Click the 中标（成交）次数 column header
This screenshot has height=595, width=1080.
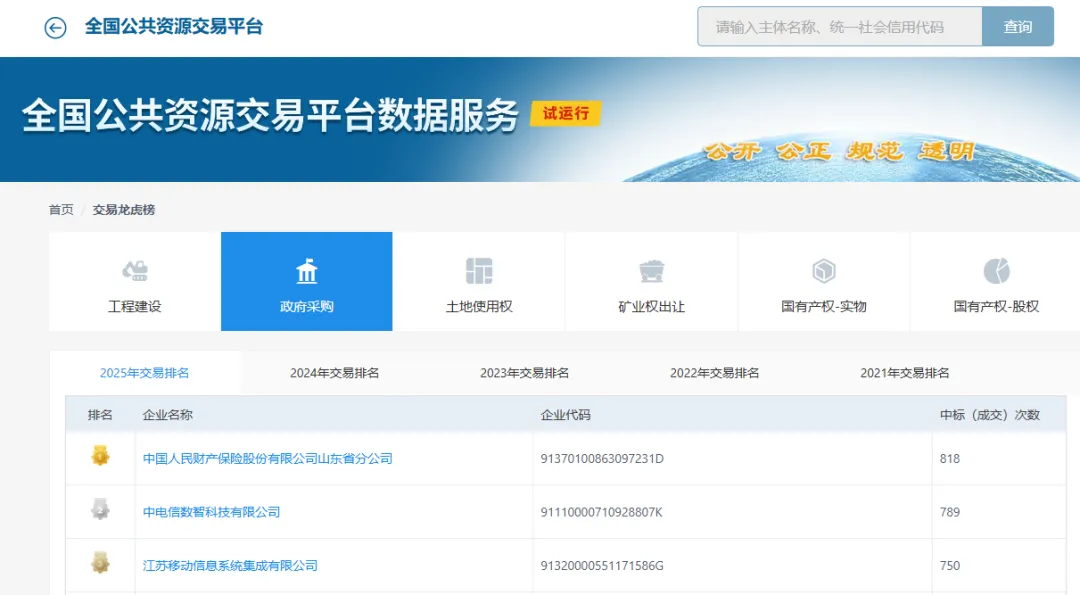coord(990,415)
